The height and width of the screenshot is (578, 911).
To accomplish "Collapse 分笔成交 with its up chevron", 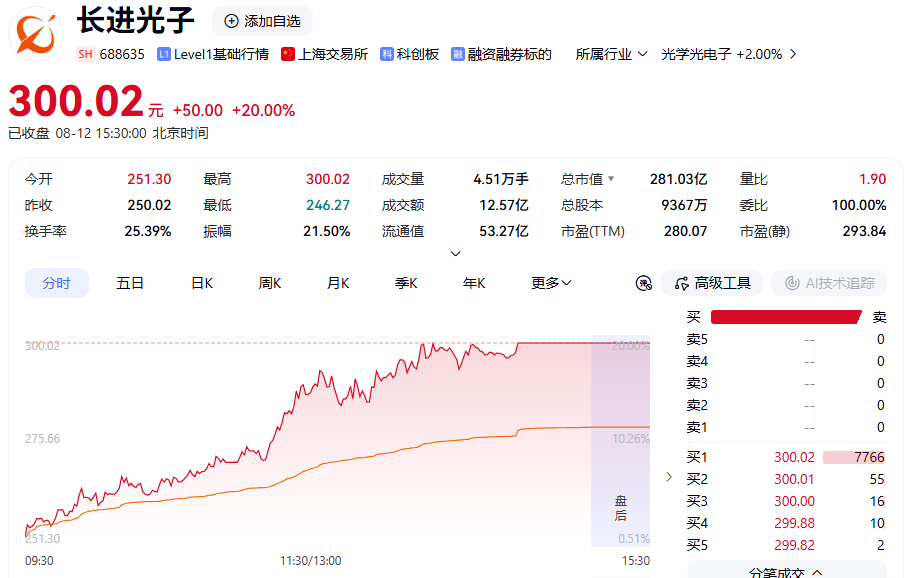I will pyautogui.click(x=817, y=572).
